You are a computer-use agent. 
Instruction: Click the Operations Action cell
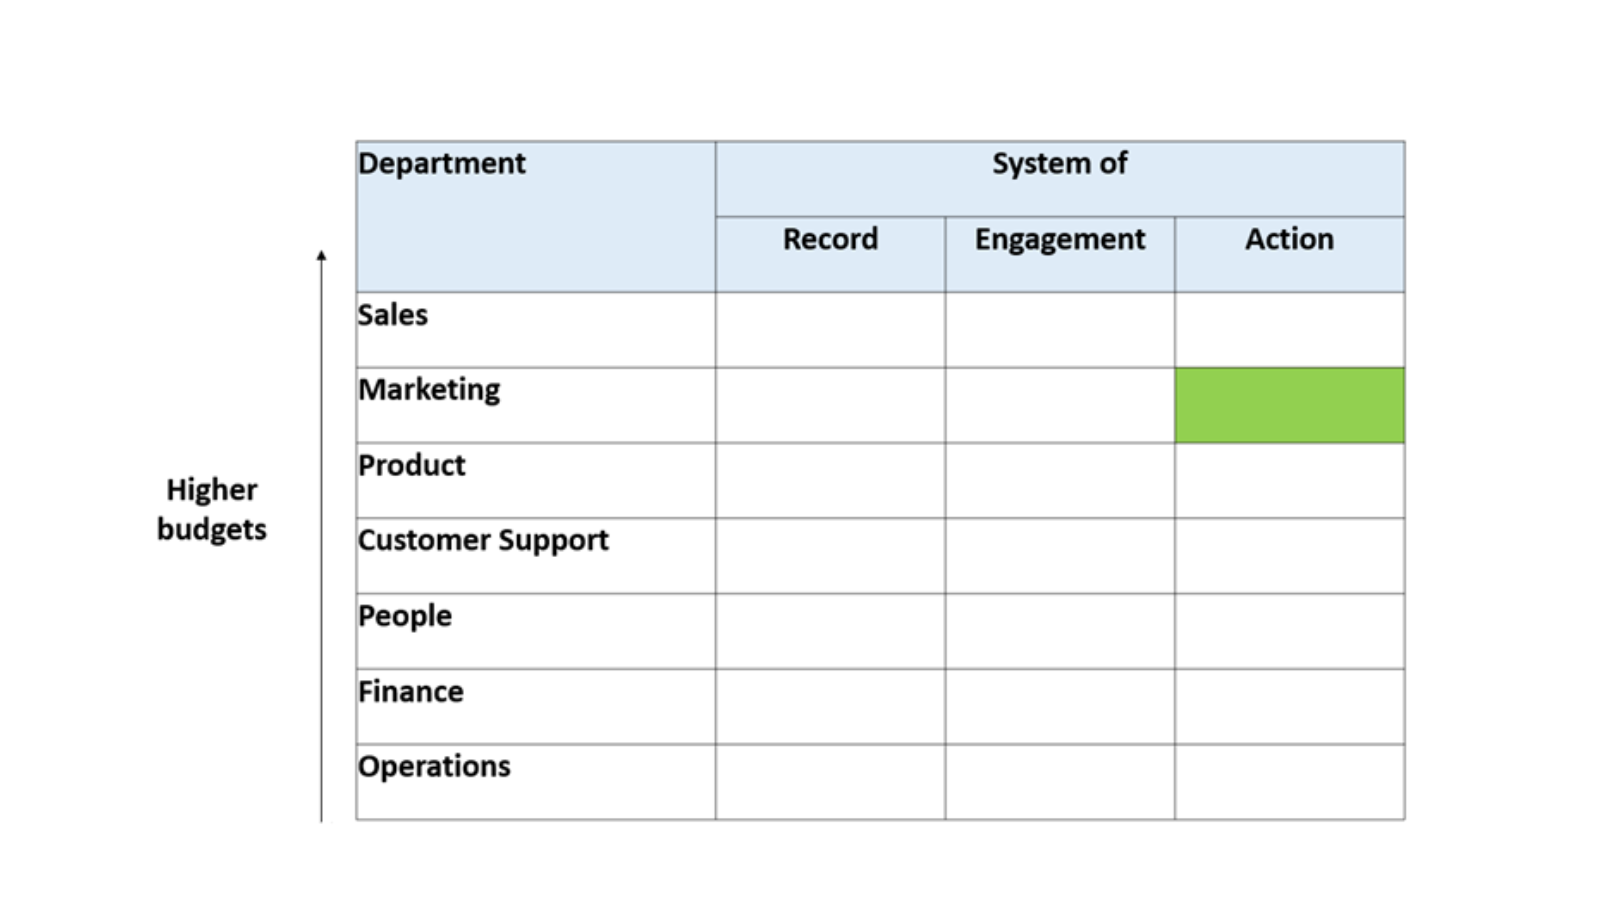pos(1289,782)
